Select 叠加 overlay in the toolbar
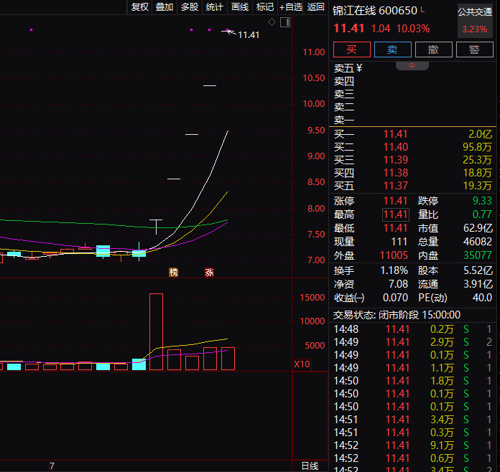500x472 pixels. pos(165,7)
